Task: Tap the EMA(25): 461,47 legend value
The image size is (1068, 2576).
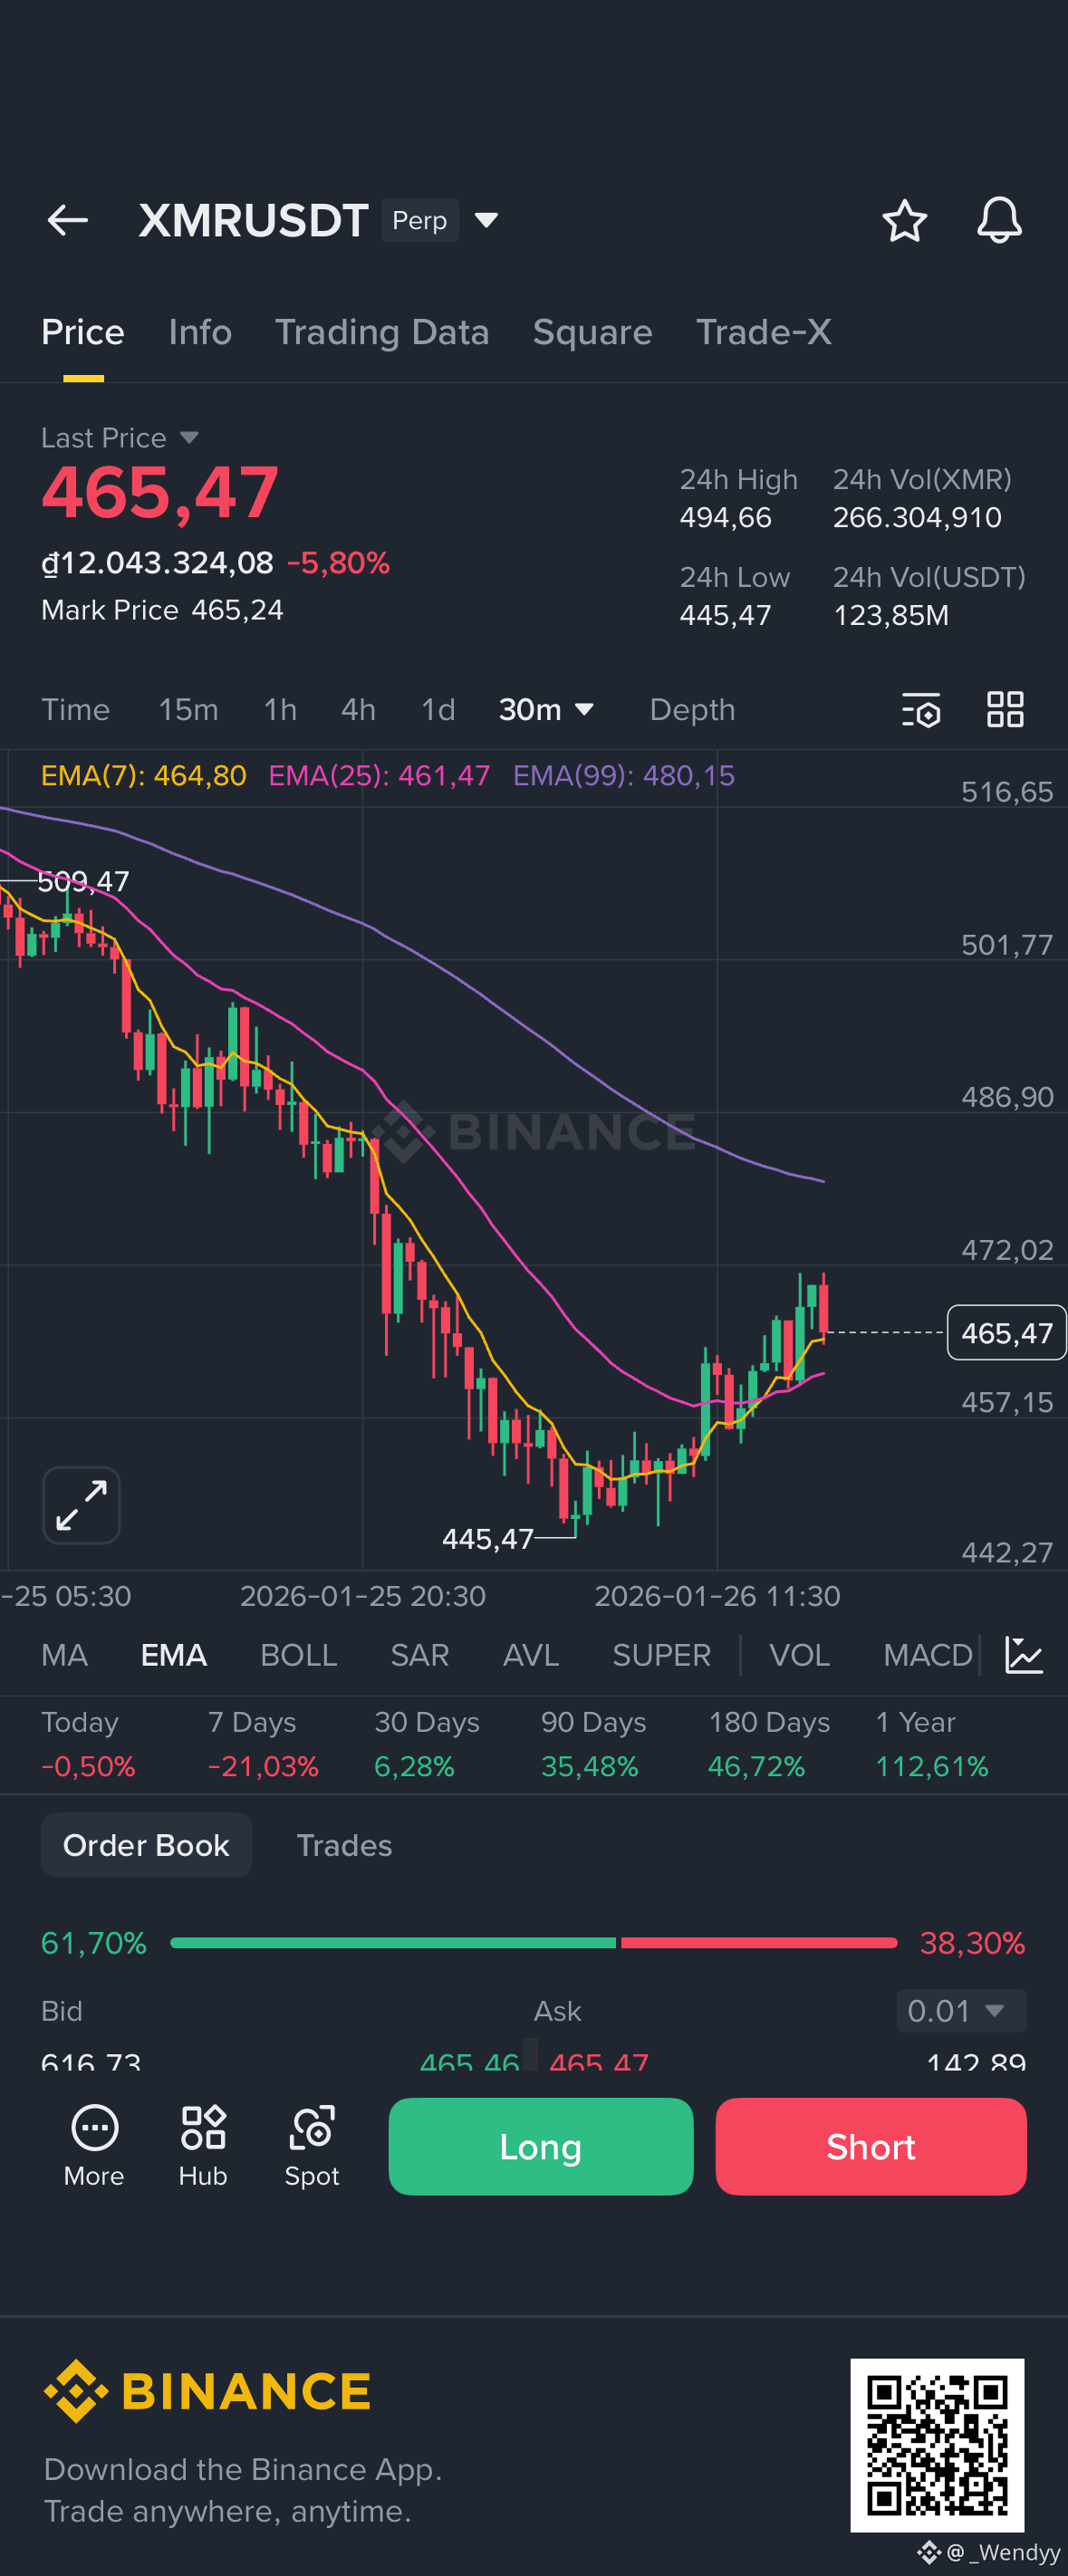Action: point(379,775)
